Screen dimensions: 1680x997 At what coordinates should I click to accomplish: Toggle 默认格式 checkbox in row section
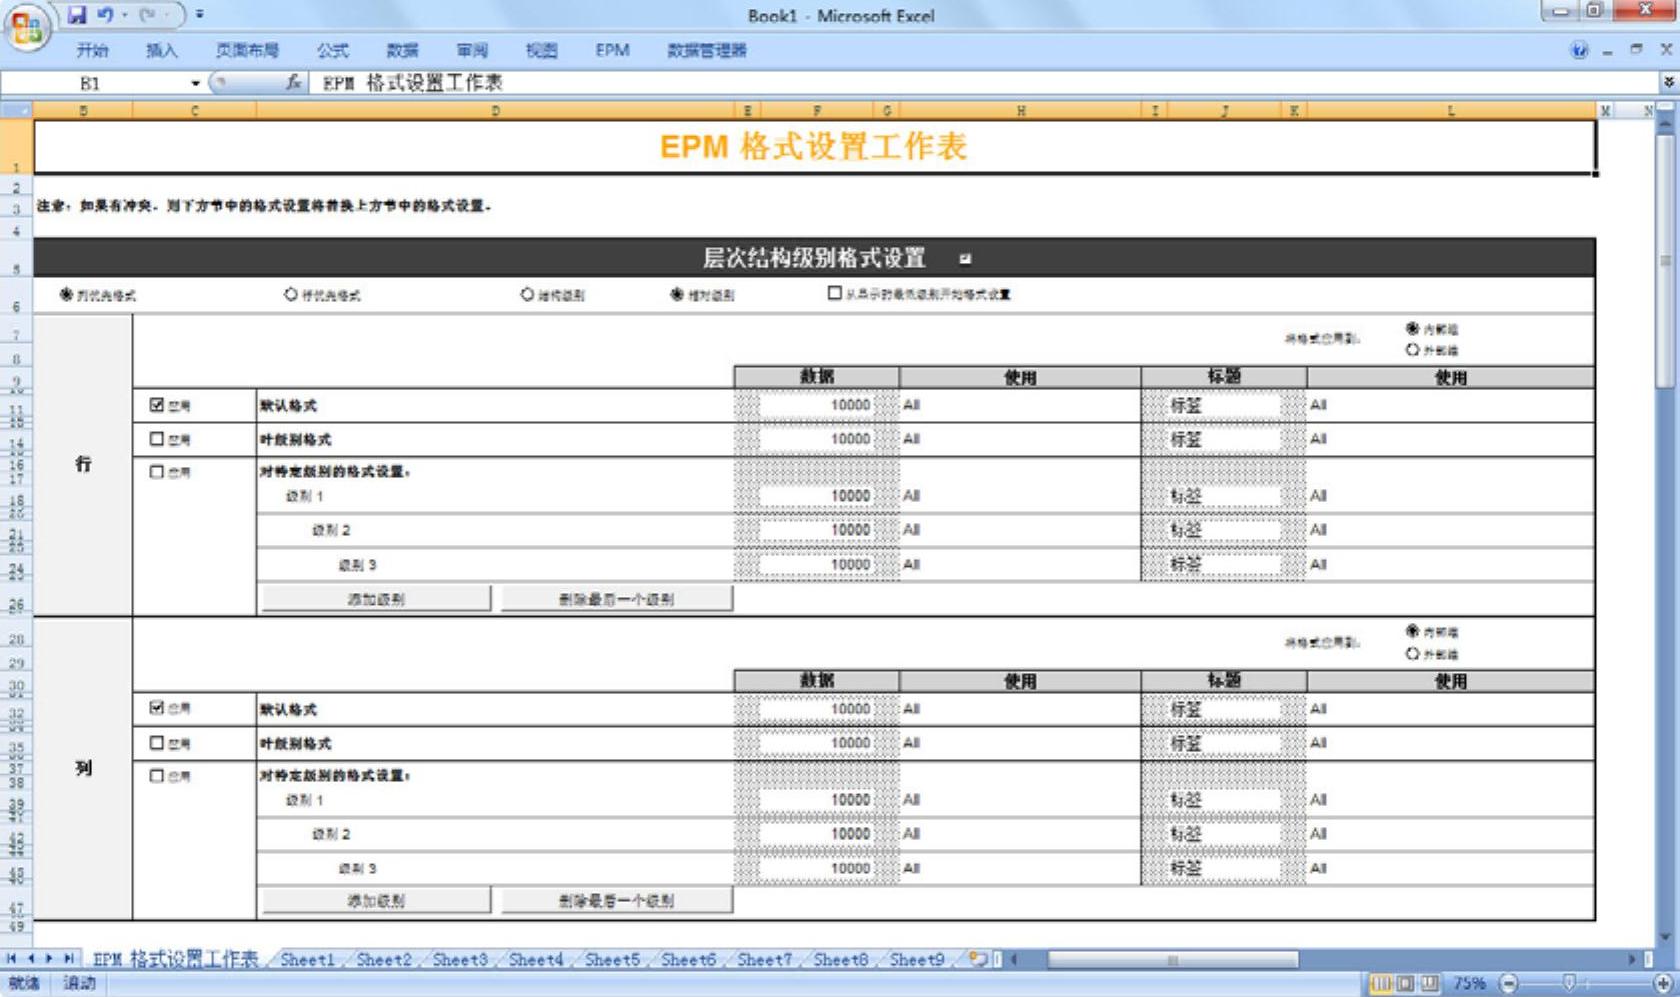click(157, 405)
